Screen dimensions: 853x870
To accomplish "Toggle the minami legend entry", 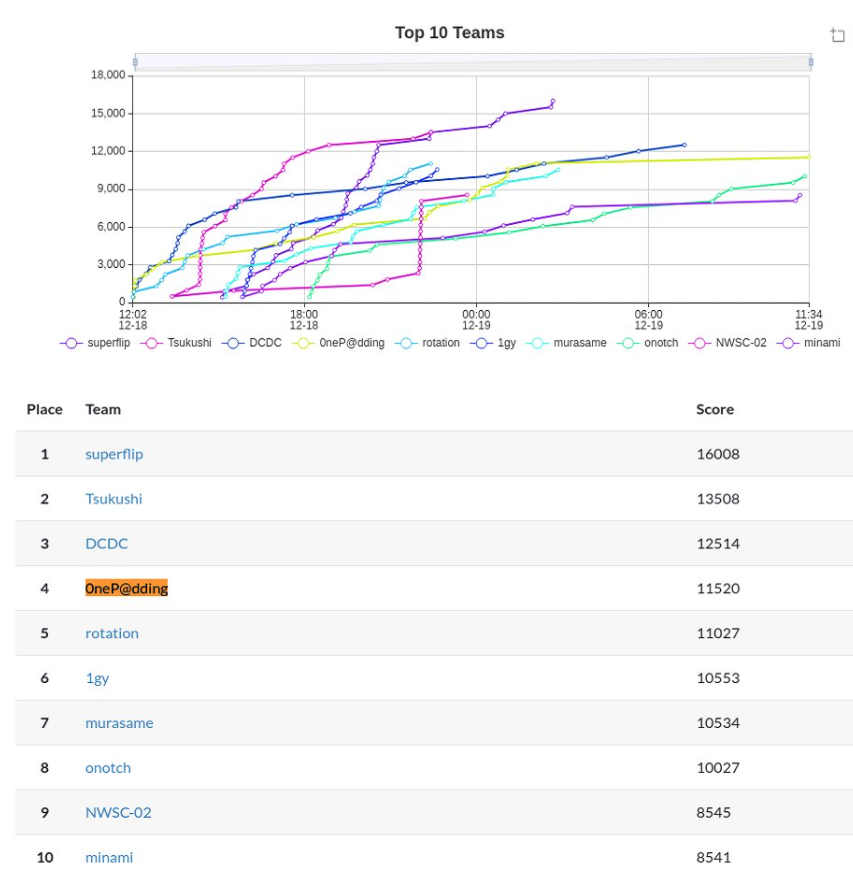I will (809, 343).
